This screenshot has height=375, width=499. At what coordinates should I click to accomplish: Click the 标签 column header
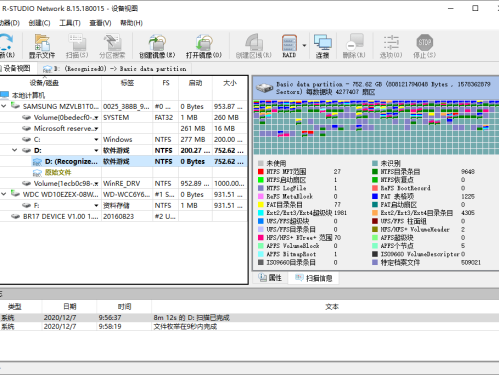(127, 83)
